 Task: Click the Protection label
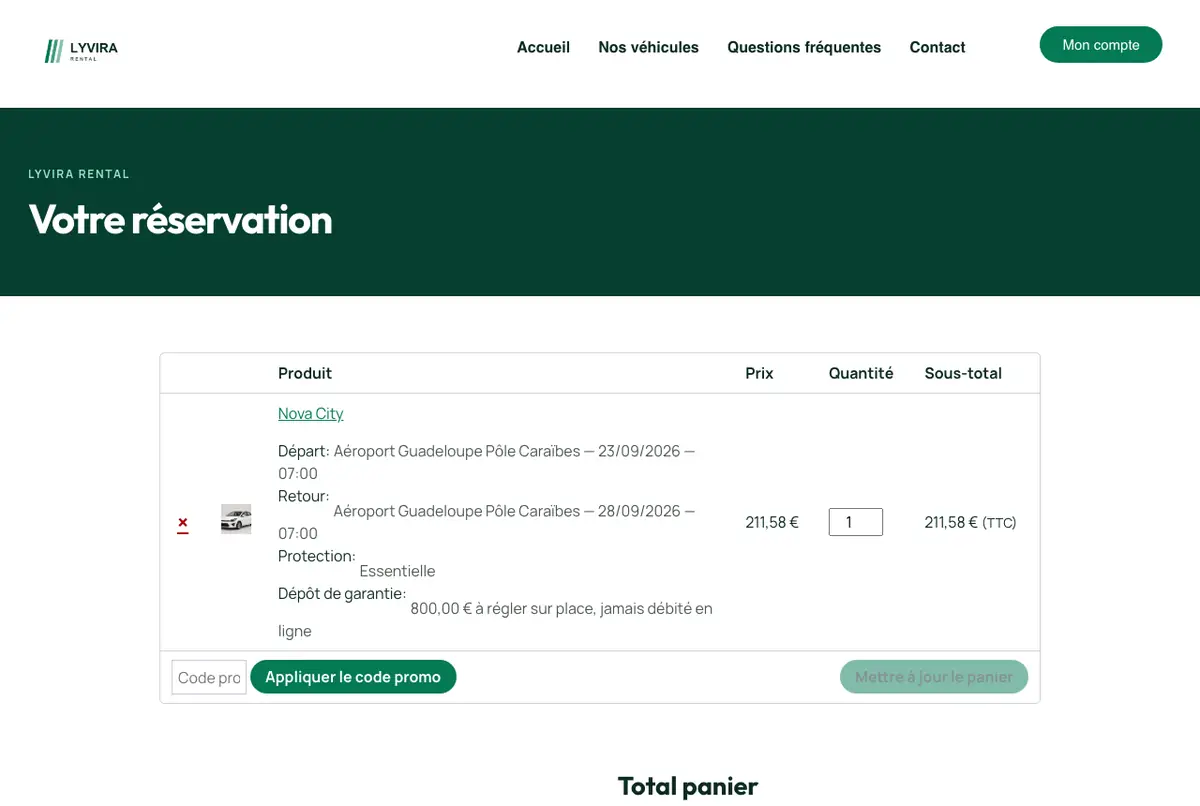point(317,556)
